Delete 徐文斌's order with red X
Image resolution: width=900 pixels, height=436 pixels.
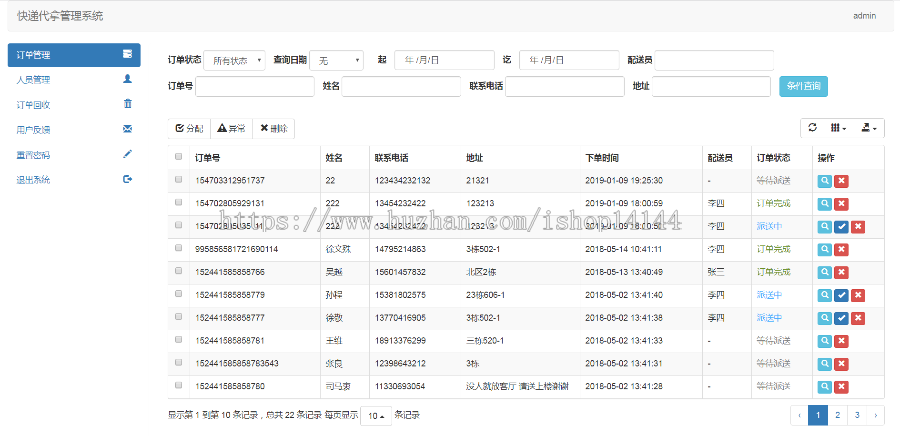pos(841,250)
